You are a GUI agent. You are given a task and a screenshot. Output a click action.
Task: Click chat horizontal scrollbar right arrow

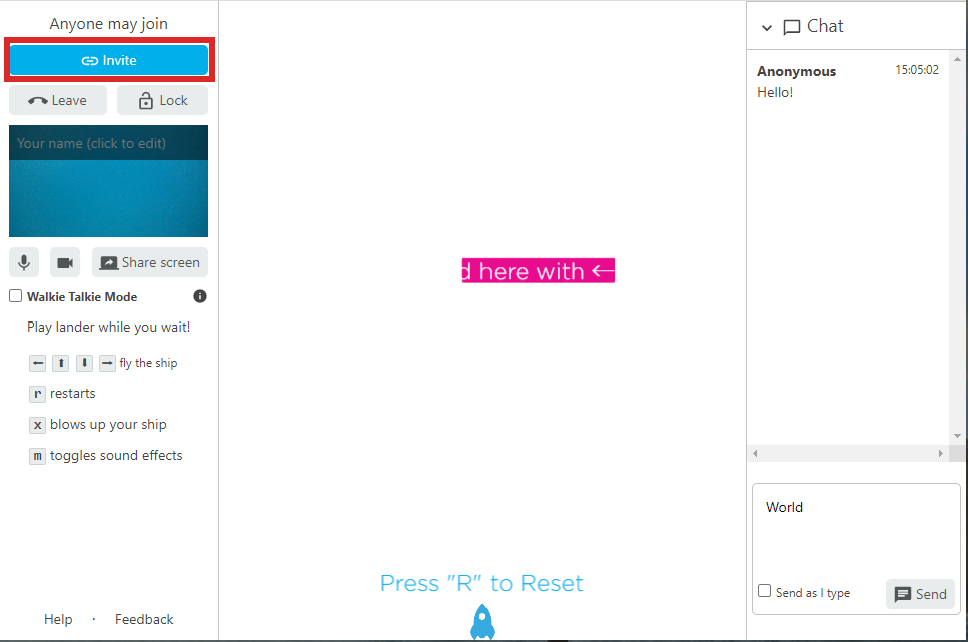point(940,454)
